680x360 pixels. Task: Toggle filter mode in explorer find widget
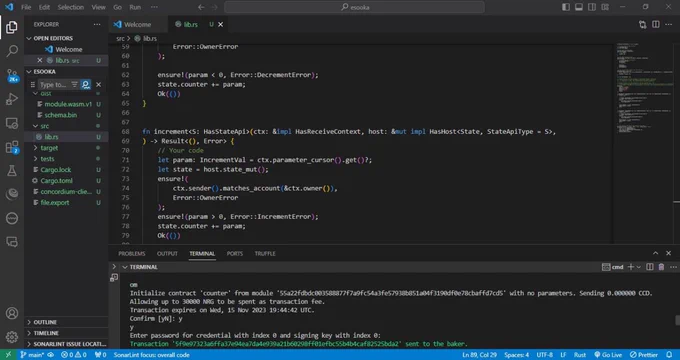point(75,85)
